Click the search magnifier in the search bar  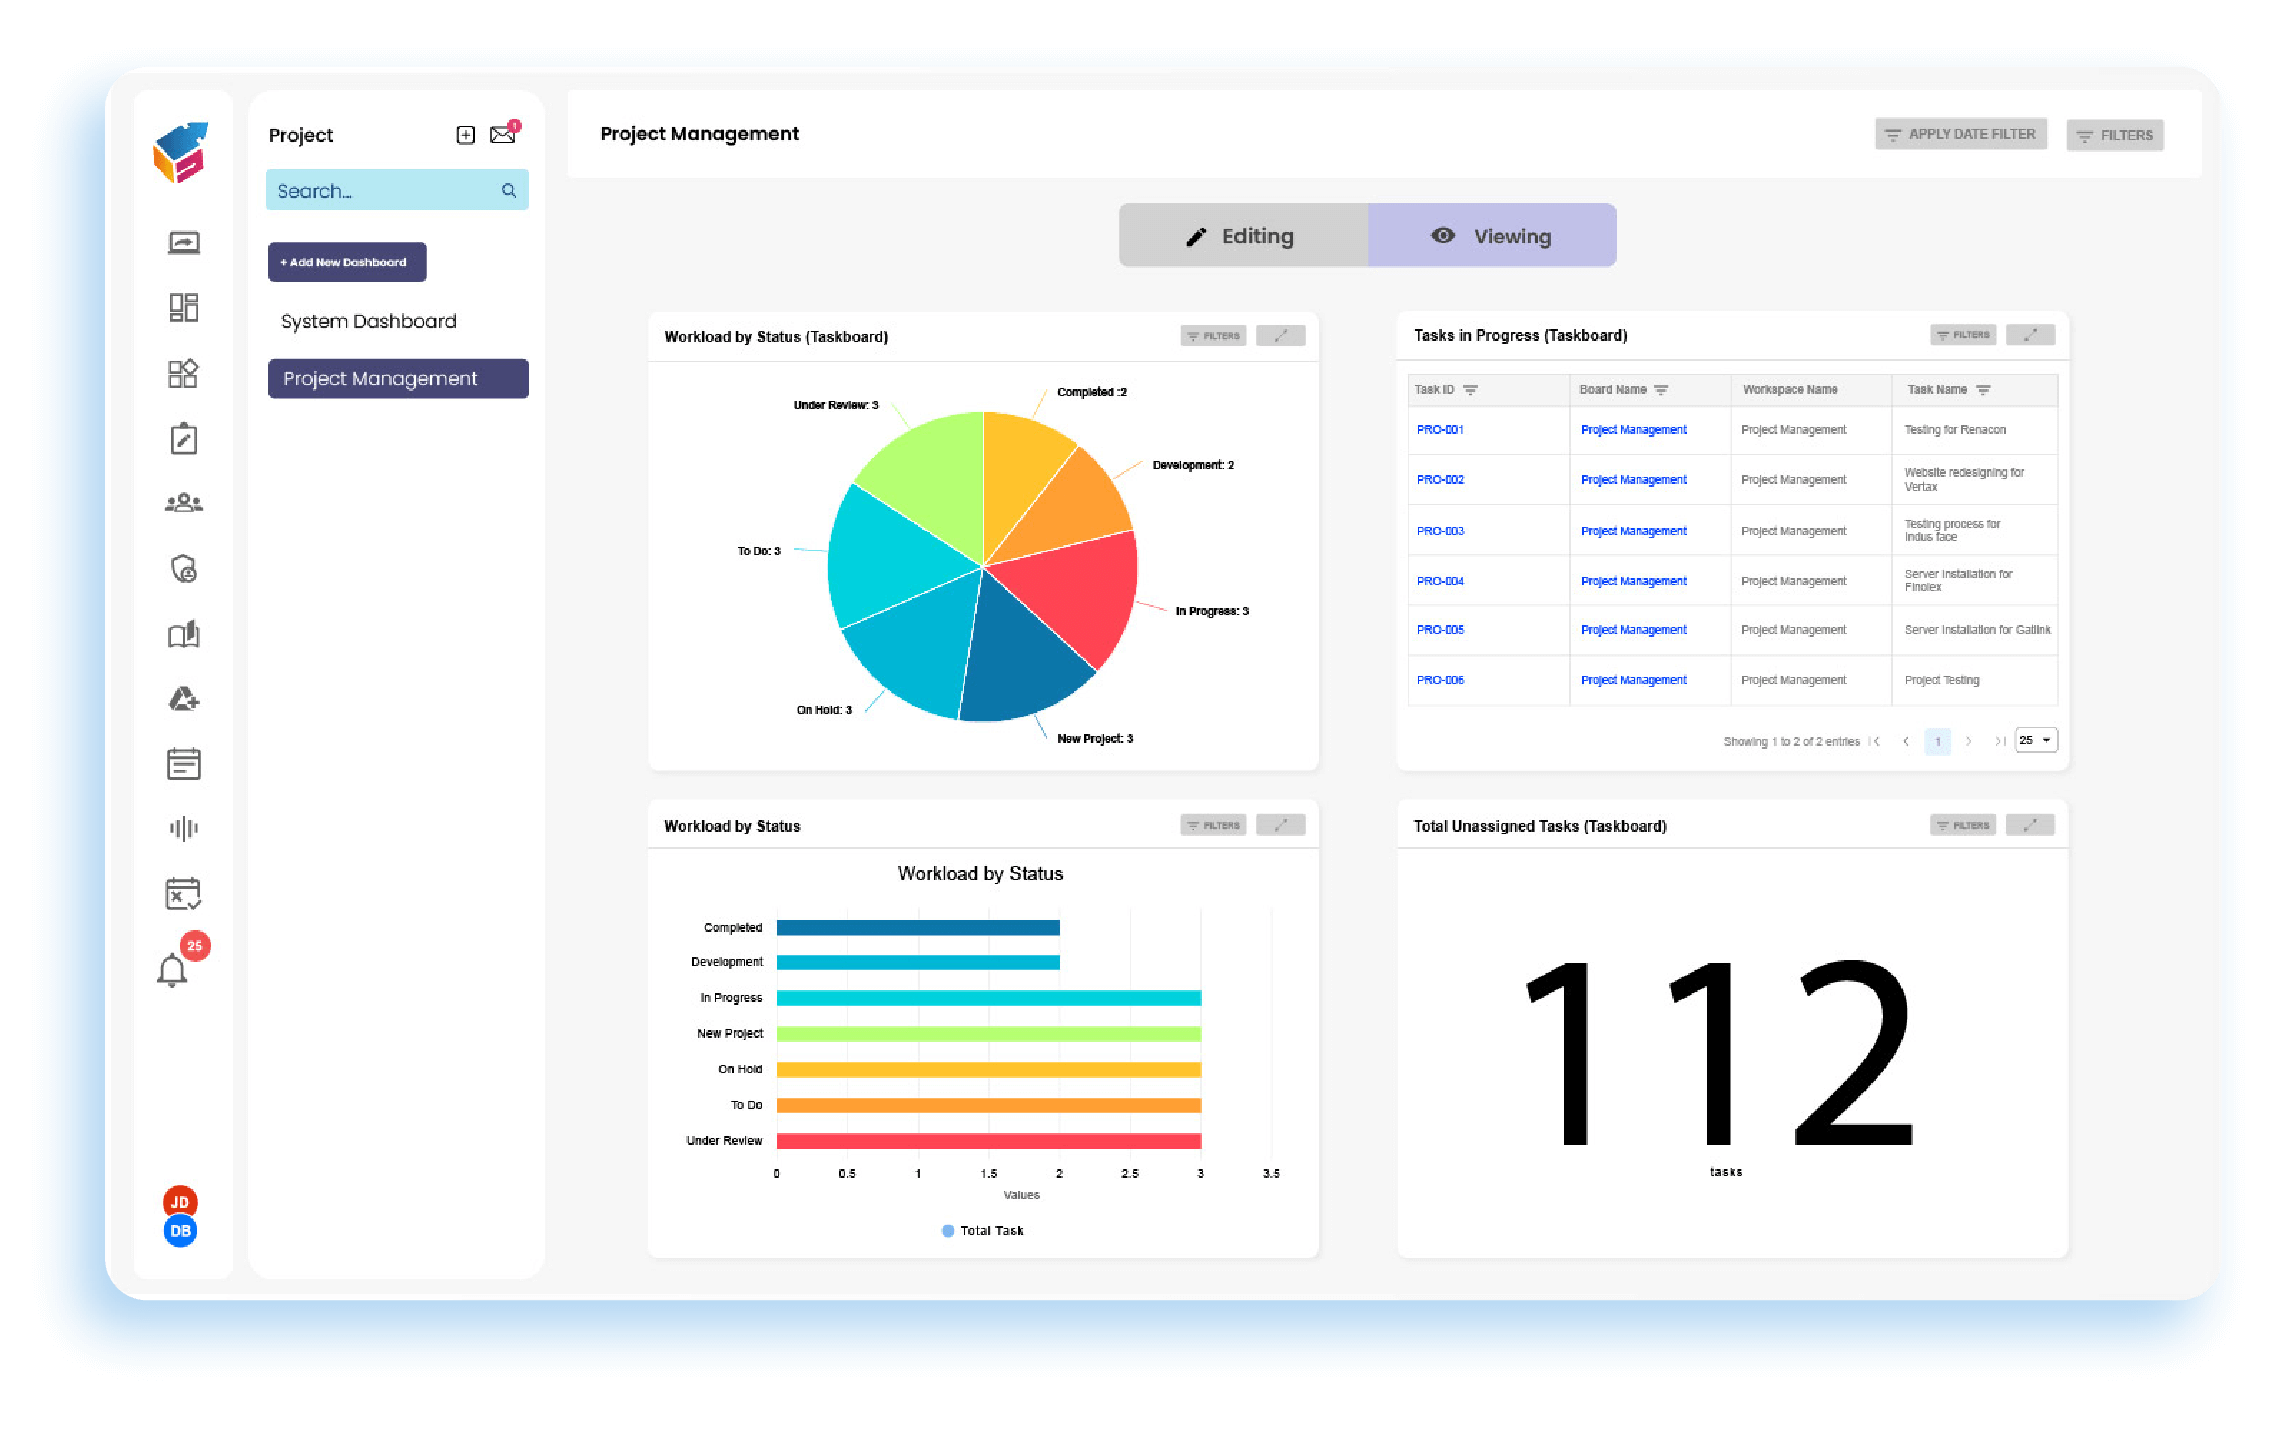509,190
